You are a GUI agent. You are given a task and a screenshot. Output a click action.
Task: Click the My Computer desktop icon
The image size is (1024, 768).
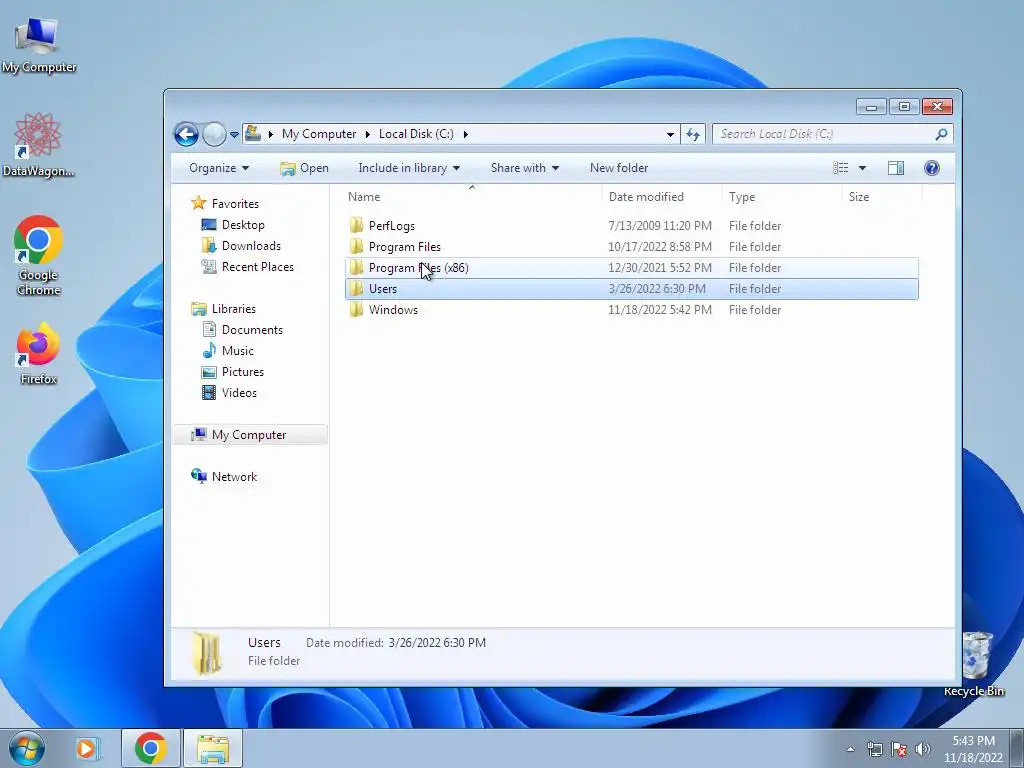point(38,44)
